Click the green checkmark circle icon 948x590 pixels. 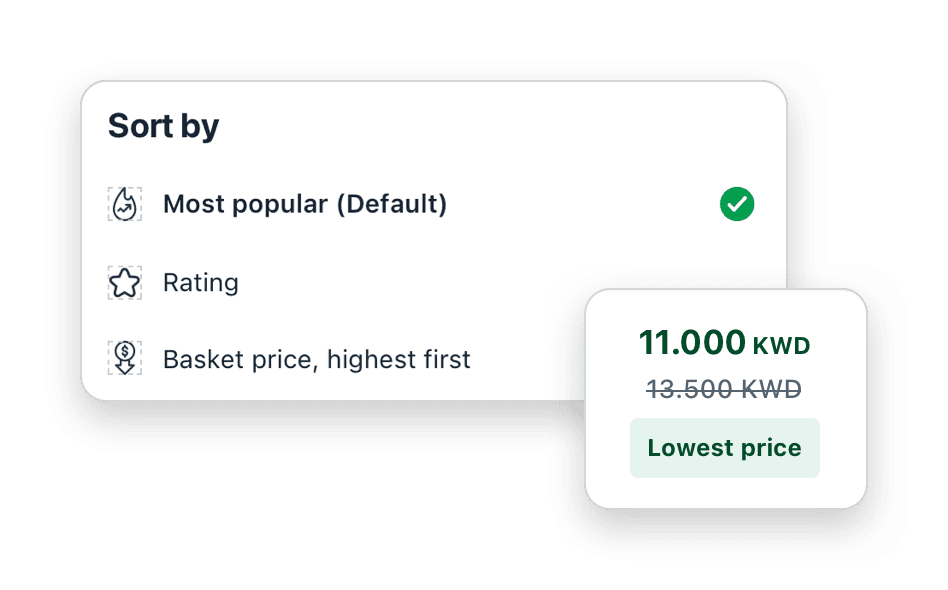point(737,204)
